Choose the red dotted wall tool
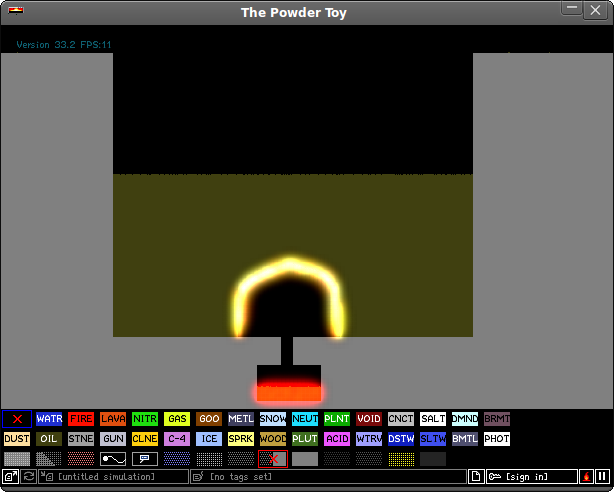Image resolution: width=614 pixels, height=492 pixels. point(81,459)
